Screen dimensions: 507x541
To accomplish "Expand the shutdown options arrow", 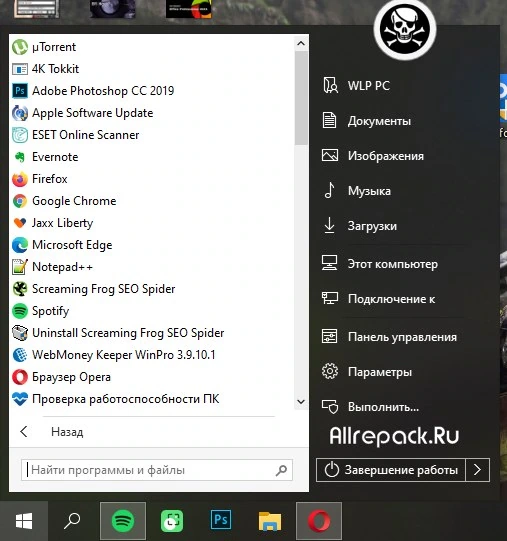I will (x=477, y=470).
